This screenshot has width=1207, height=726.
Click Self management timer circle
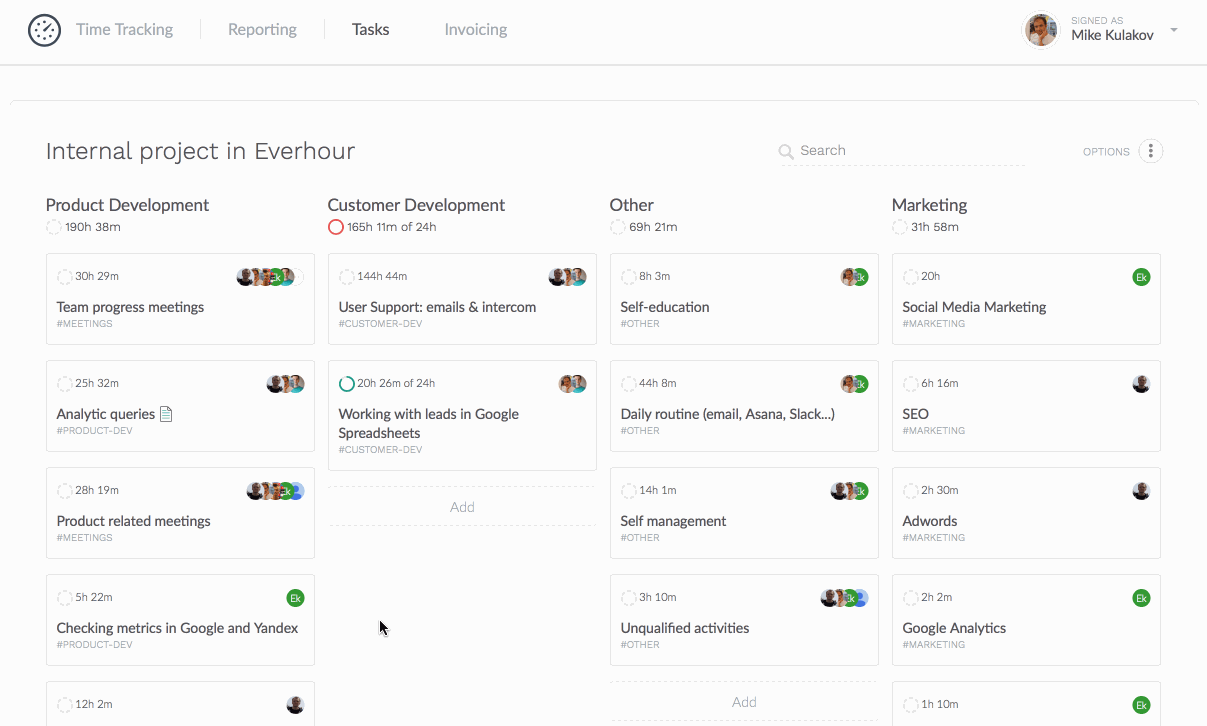[x=629, y=491]
